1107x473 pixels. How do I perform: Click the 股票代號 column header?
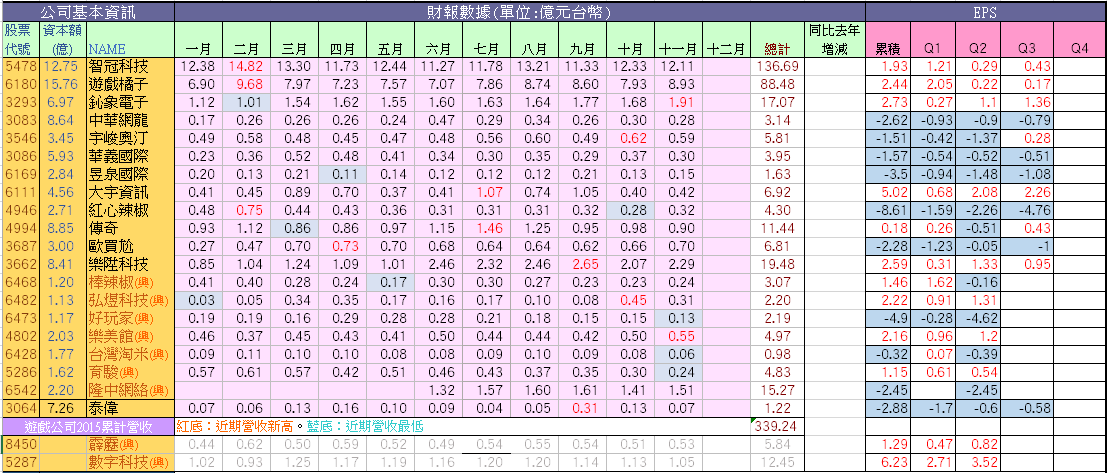[x=19, y=40]
